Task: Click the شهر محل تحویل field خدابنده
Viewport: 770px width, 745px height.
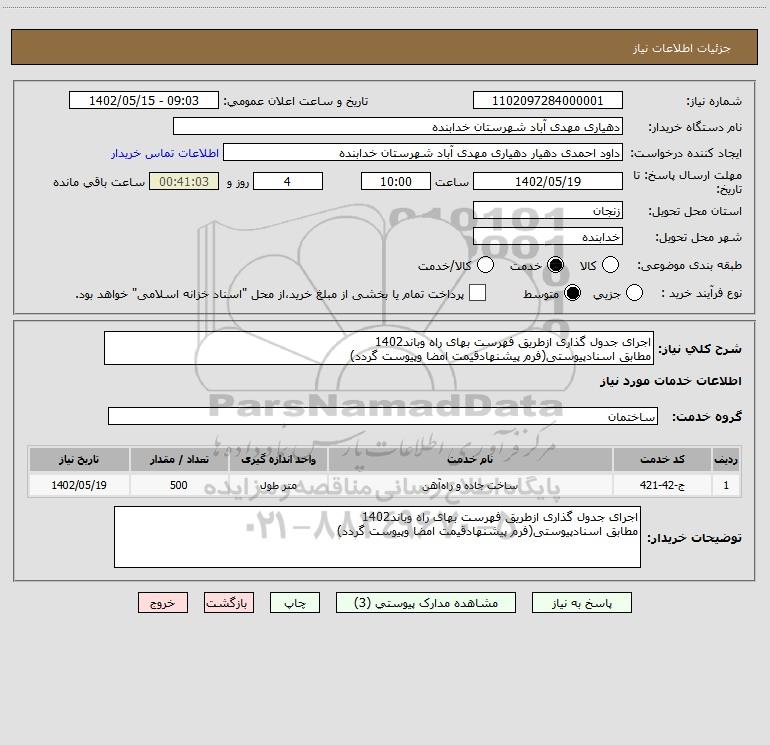Action: (x=548, y=237)
